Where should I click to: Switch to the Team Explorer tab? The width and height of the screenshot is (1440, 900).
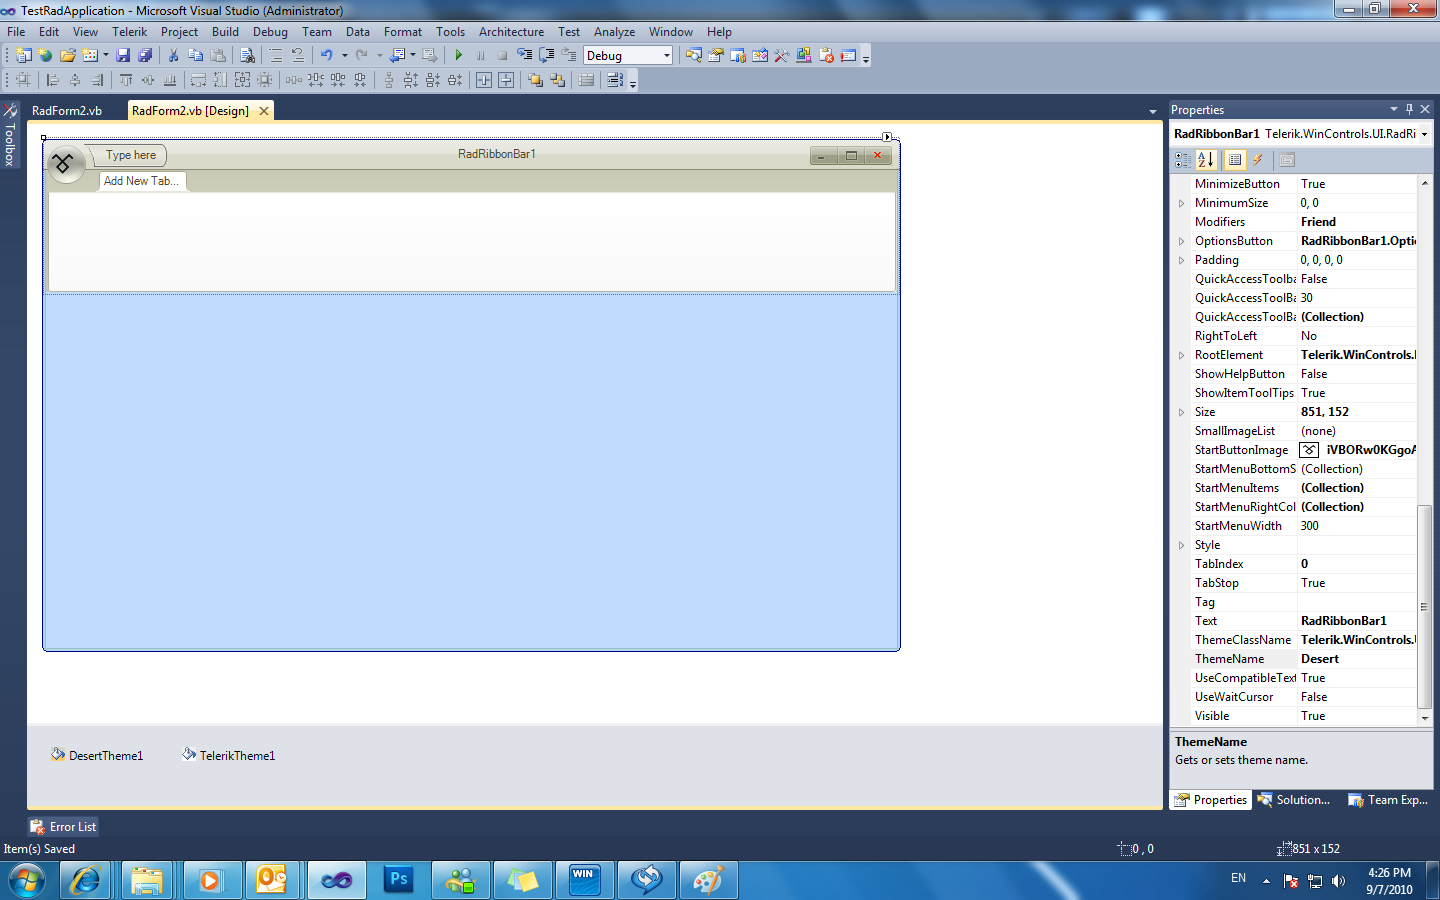tap(1388, 800)
